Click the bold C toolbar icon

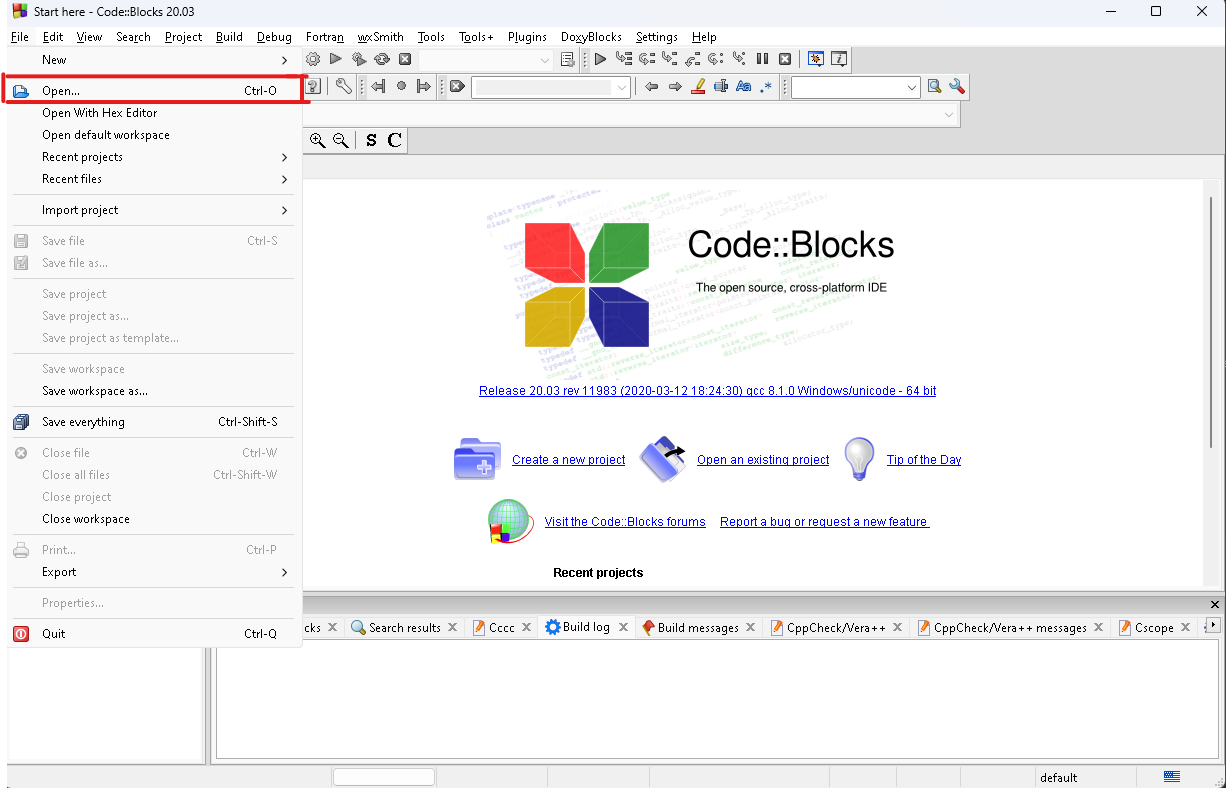pos(395,141)
